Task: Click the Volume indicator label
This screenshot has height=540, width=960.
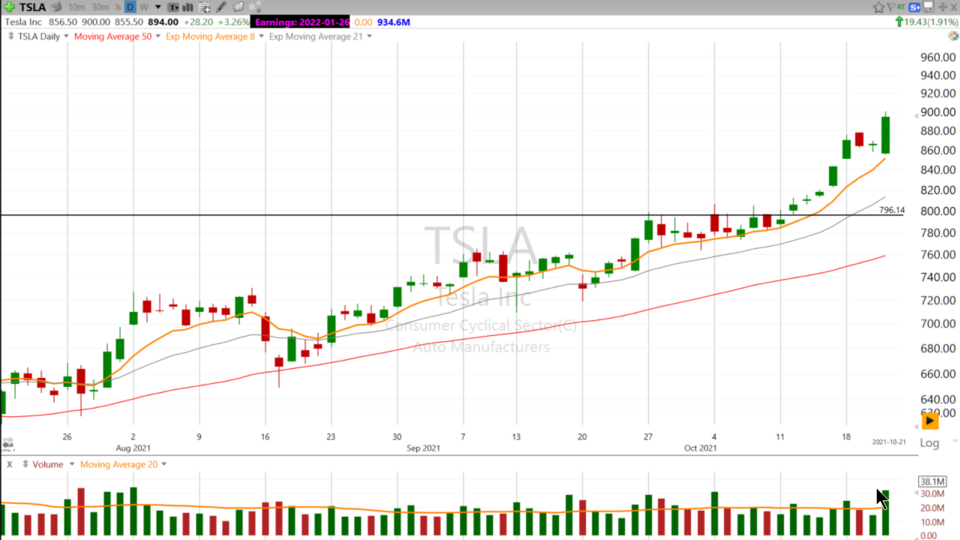Action: pos(48,465)
